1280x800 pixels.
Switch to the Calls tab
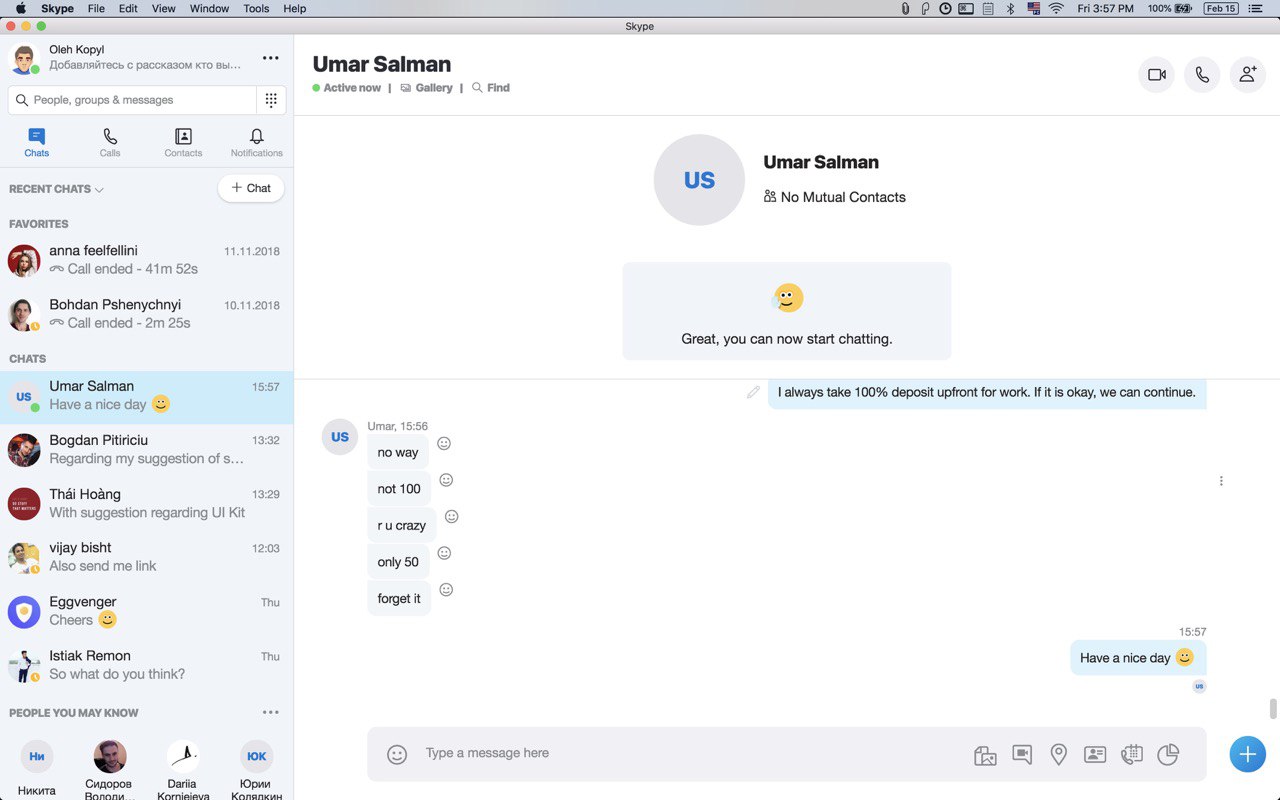pyautogui.click(x=110, y=143)
